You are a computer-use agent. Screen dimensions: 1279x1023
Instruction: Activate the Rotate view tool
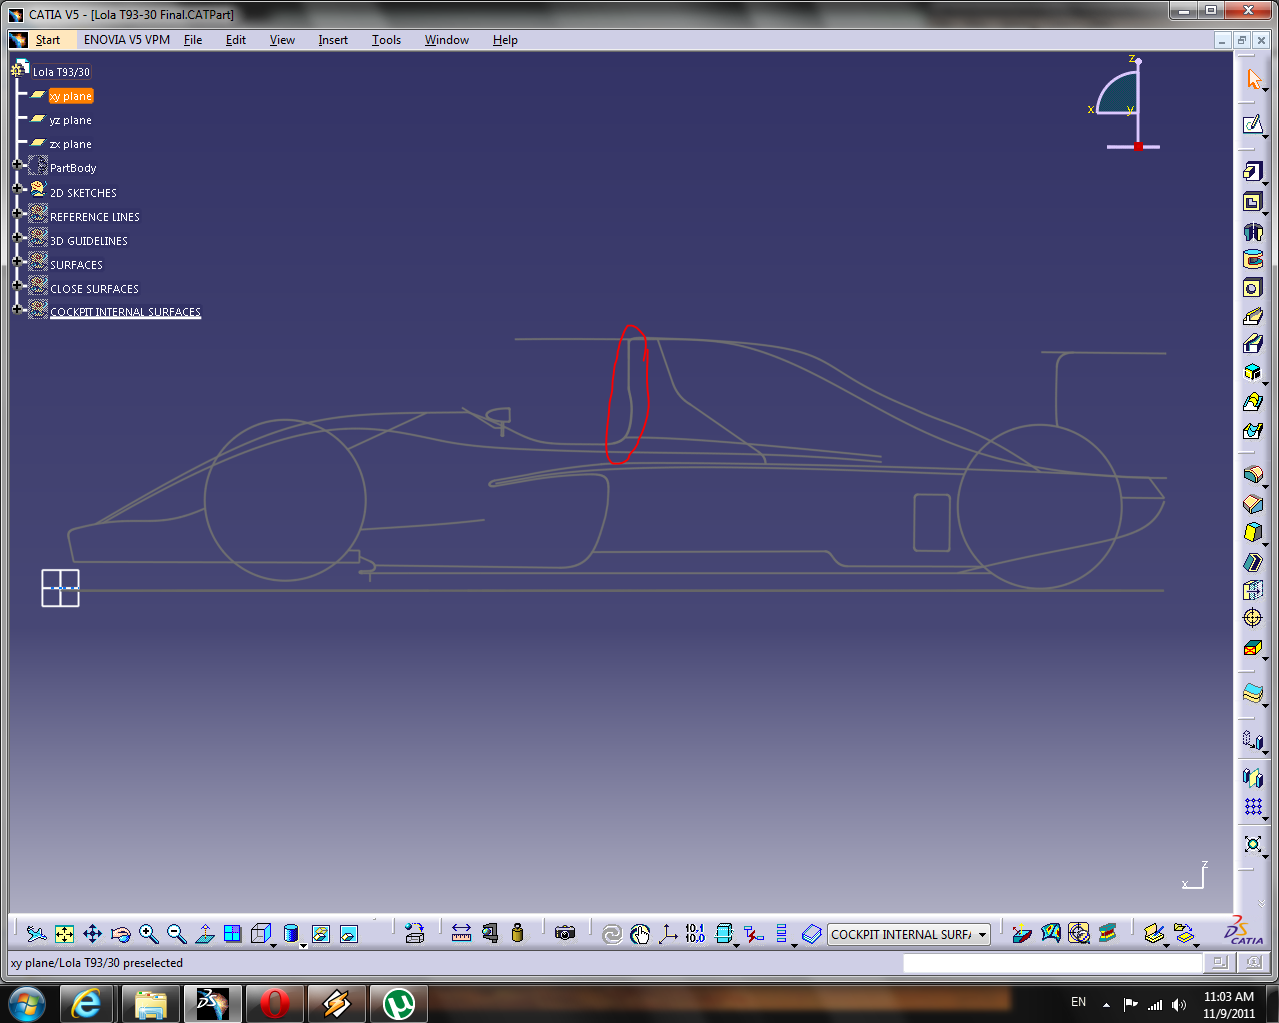pyautogui.click(x=120, y=934)
